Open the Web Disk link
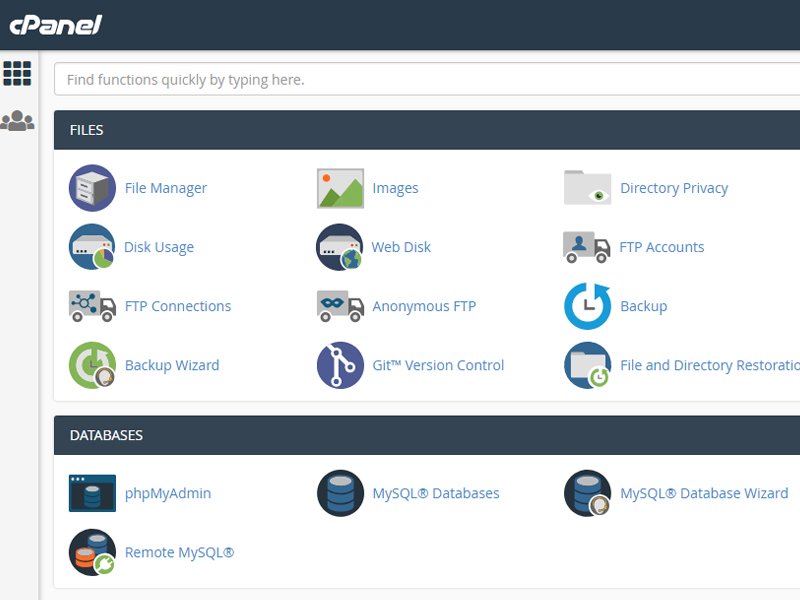This screenshot has height=600, width=800. [401, 247]
